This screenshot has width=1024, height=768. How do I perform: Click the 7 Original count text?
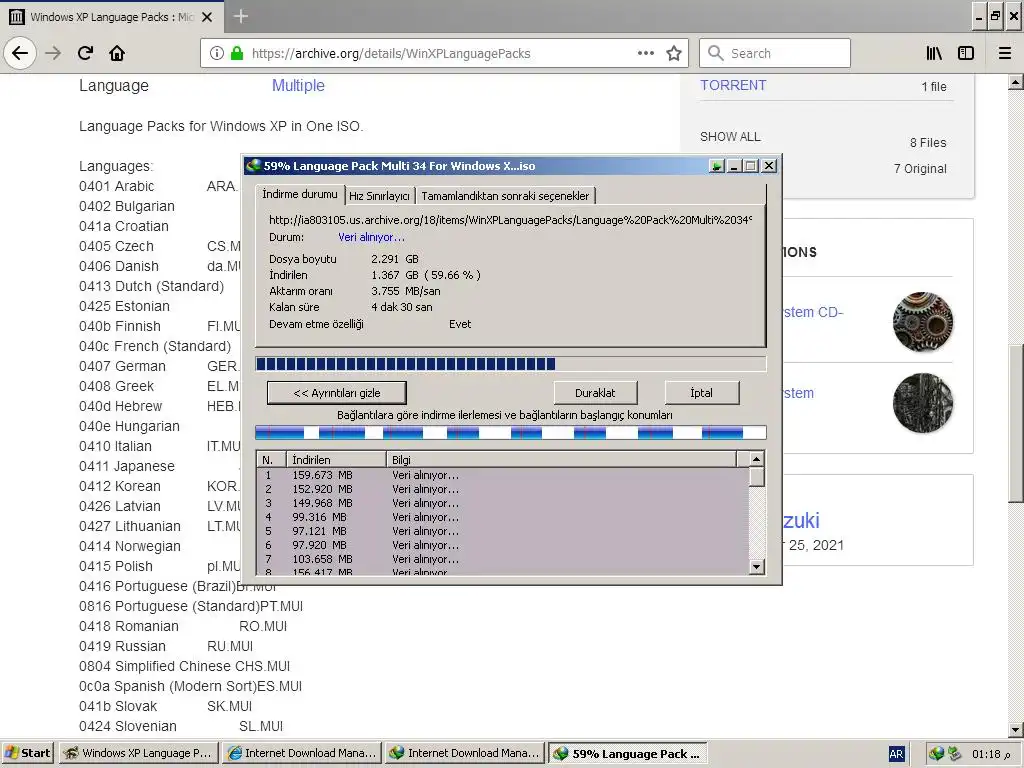(x=920, y=168)
